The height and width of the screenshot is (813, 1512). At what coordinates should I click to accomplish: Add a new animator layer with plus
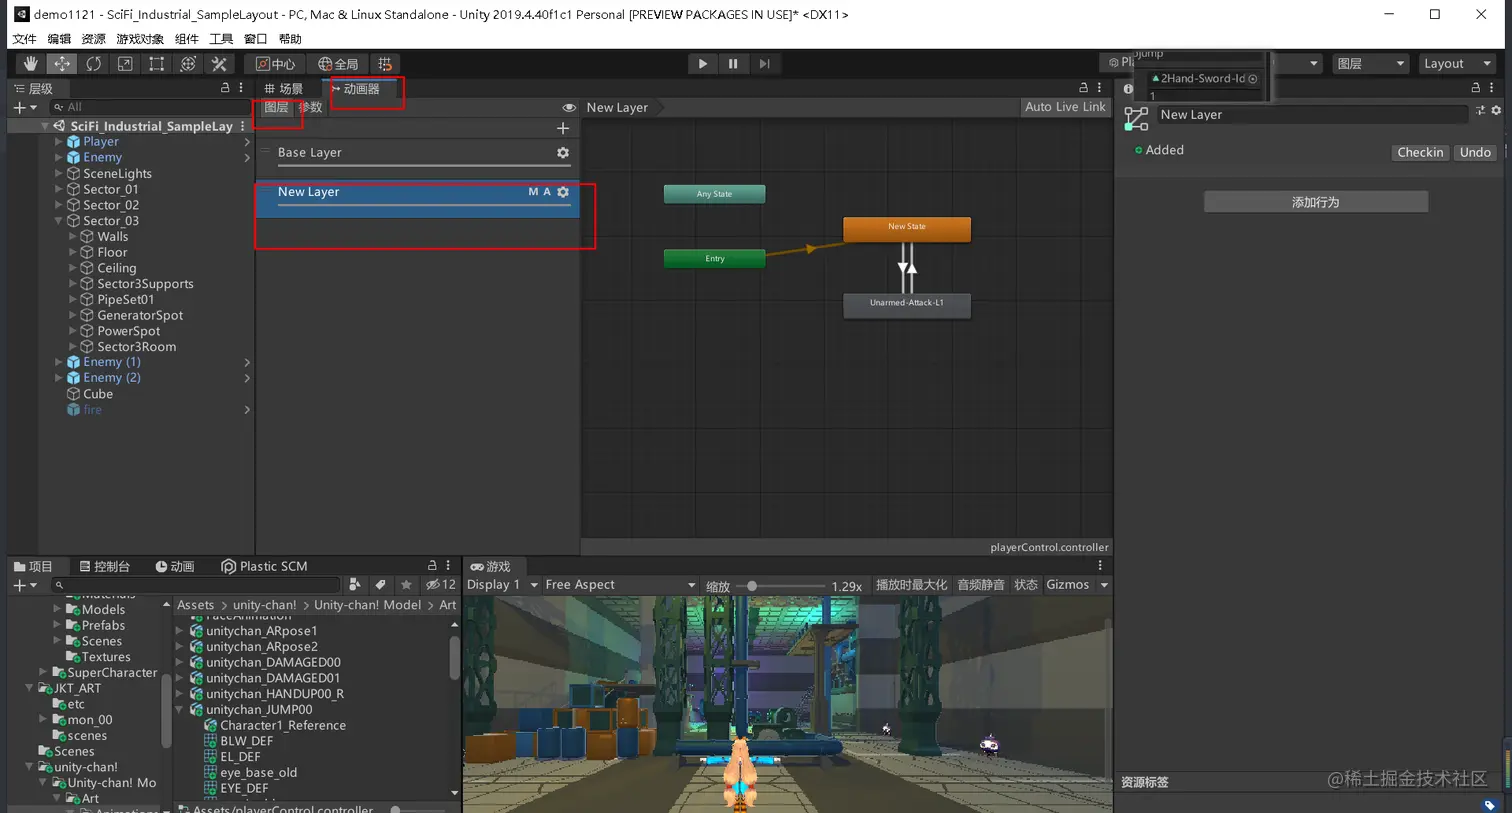click(563, 128)
